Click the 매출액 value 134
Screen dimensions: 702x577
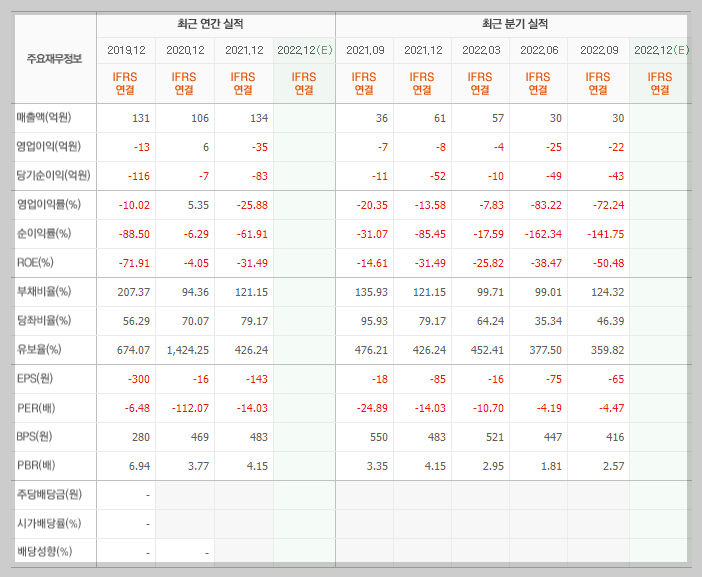(259, 118)
